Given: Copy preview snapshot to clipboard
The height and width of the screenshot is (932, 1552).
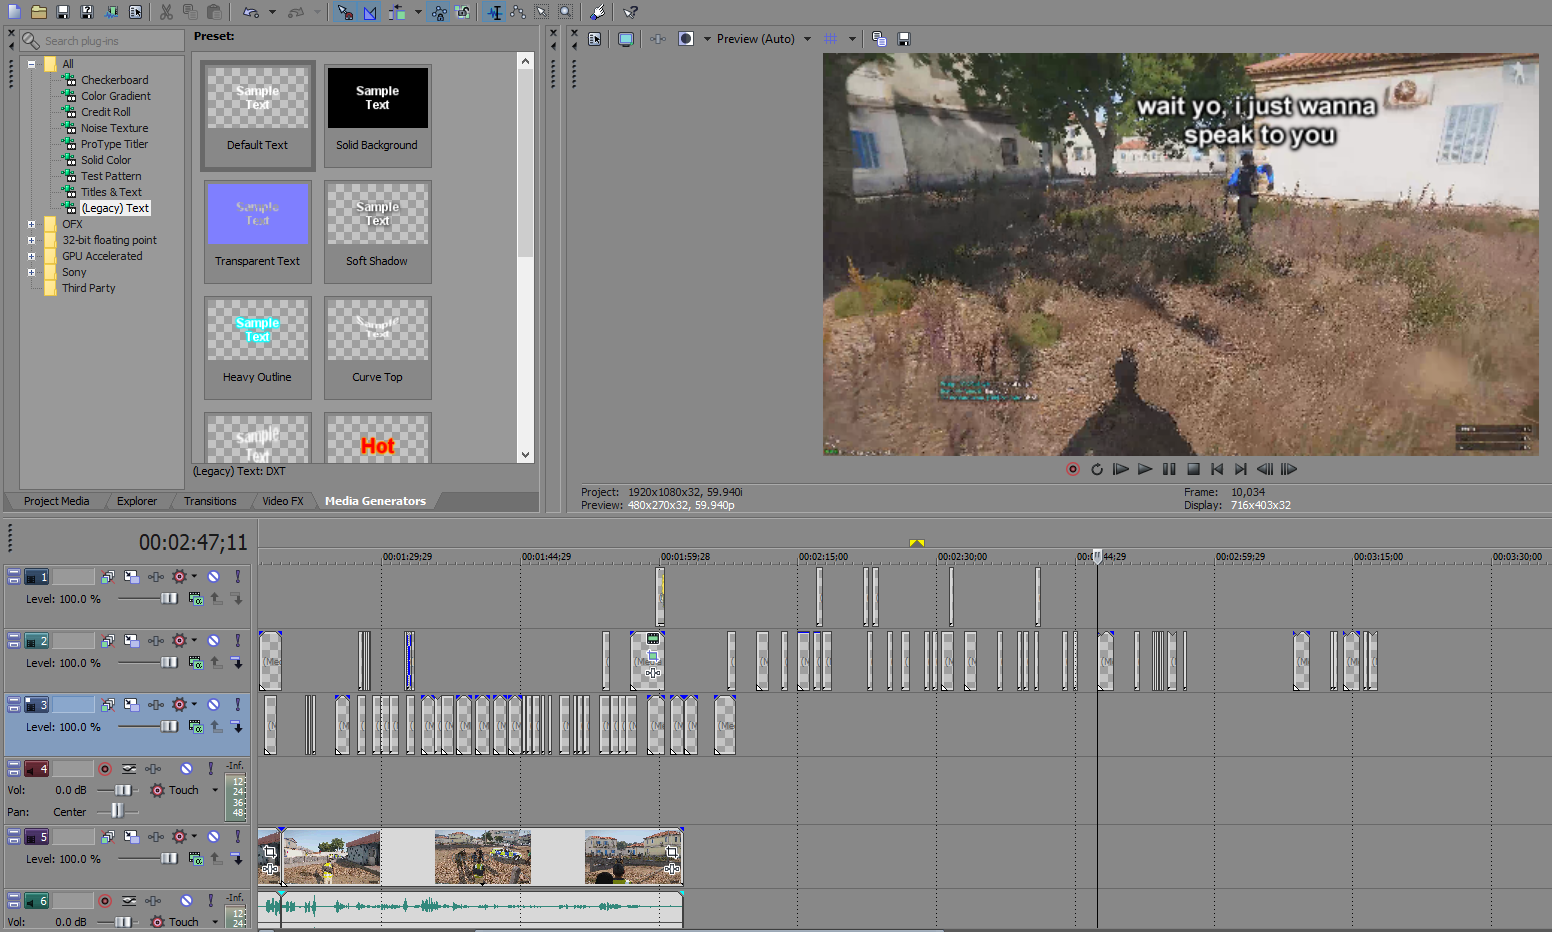Looking at the screenshot, I should 879,39.
